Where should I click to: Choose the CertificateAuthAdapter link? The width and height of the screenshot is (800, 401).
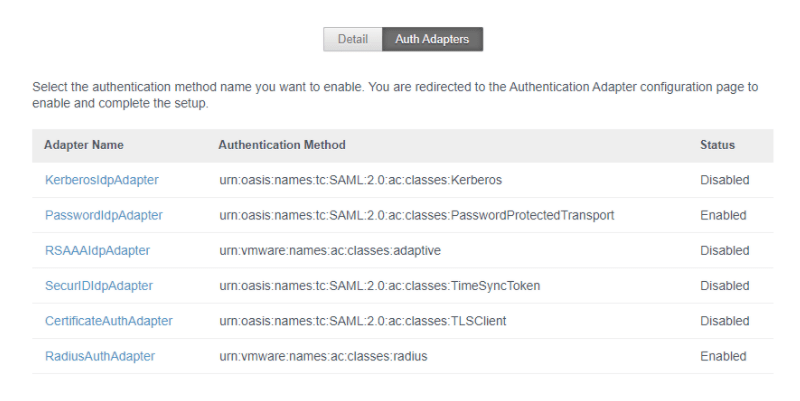point(108,321)
